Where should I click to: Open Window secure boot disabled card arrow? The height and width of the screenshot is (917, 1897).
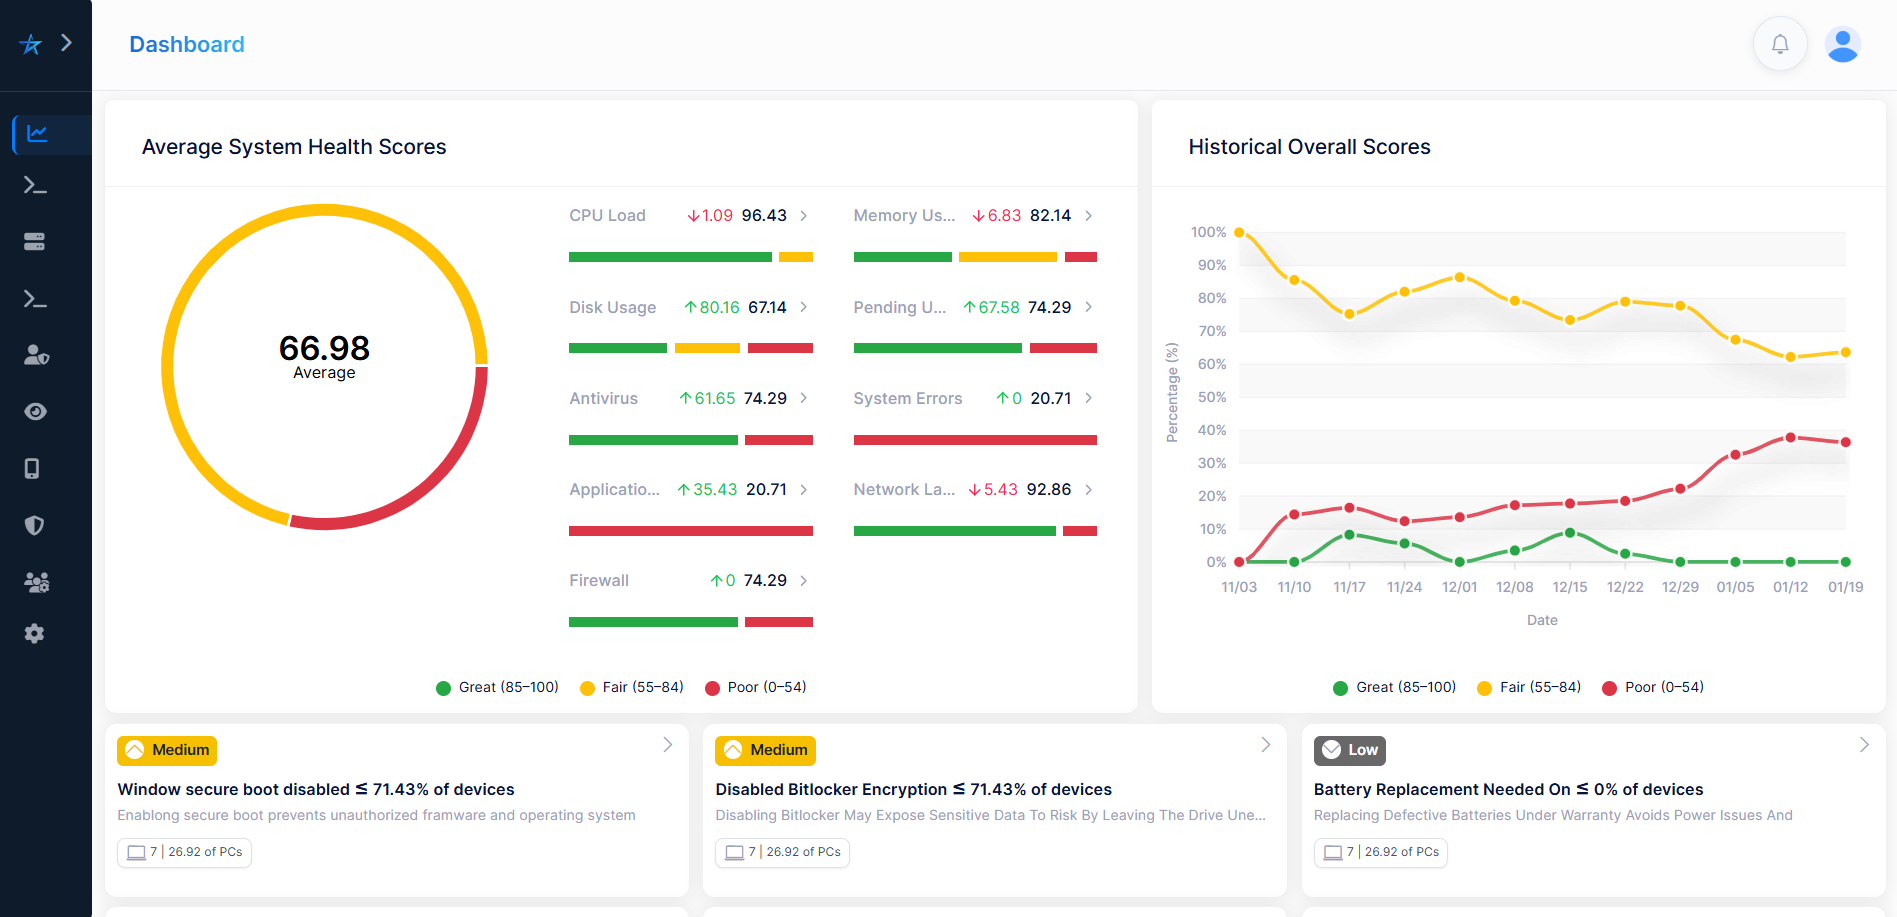(x=668, y=745)
